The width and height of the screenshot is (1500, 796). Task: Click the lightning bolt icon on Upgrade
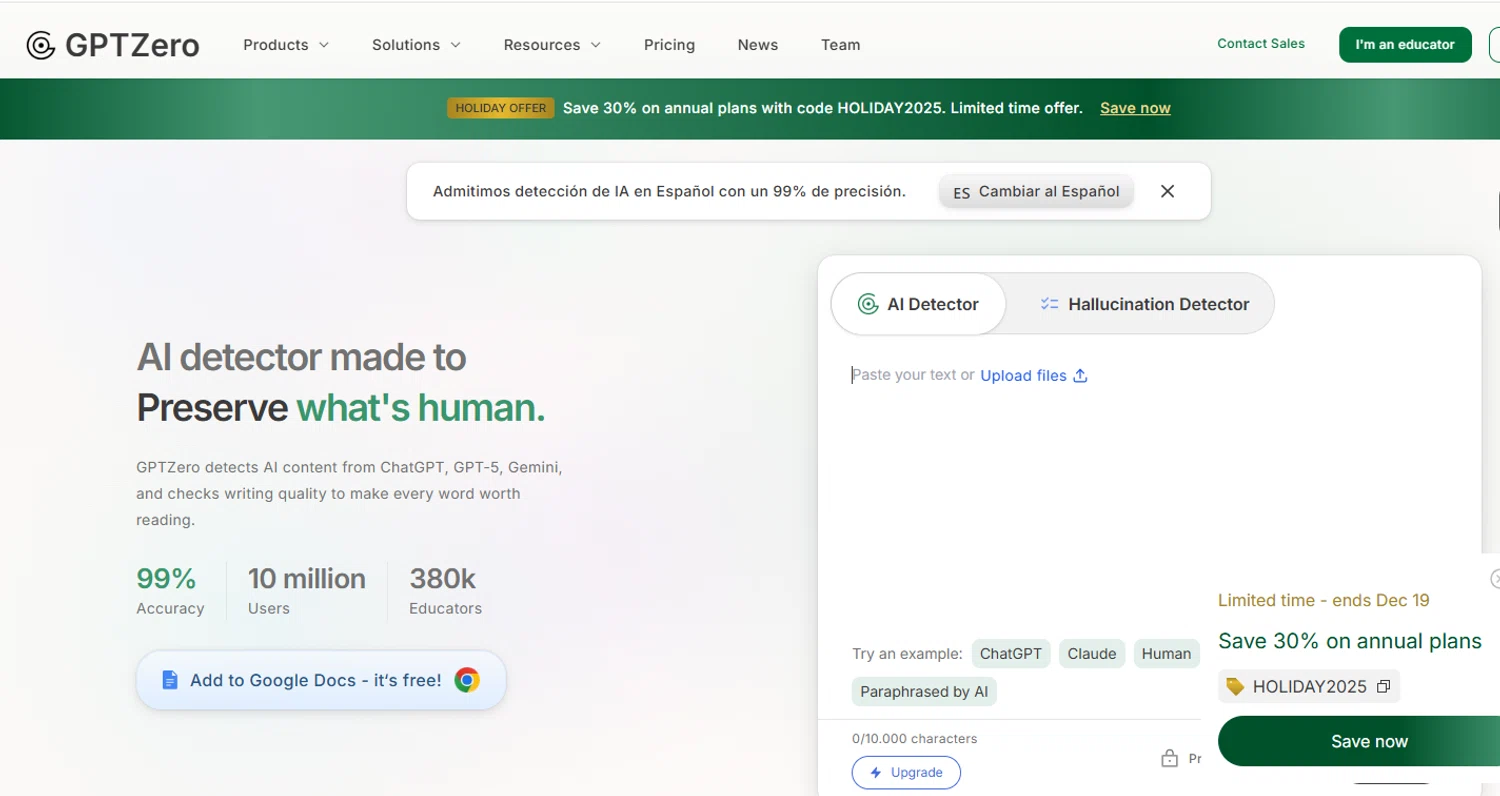coord(876,773)
